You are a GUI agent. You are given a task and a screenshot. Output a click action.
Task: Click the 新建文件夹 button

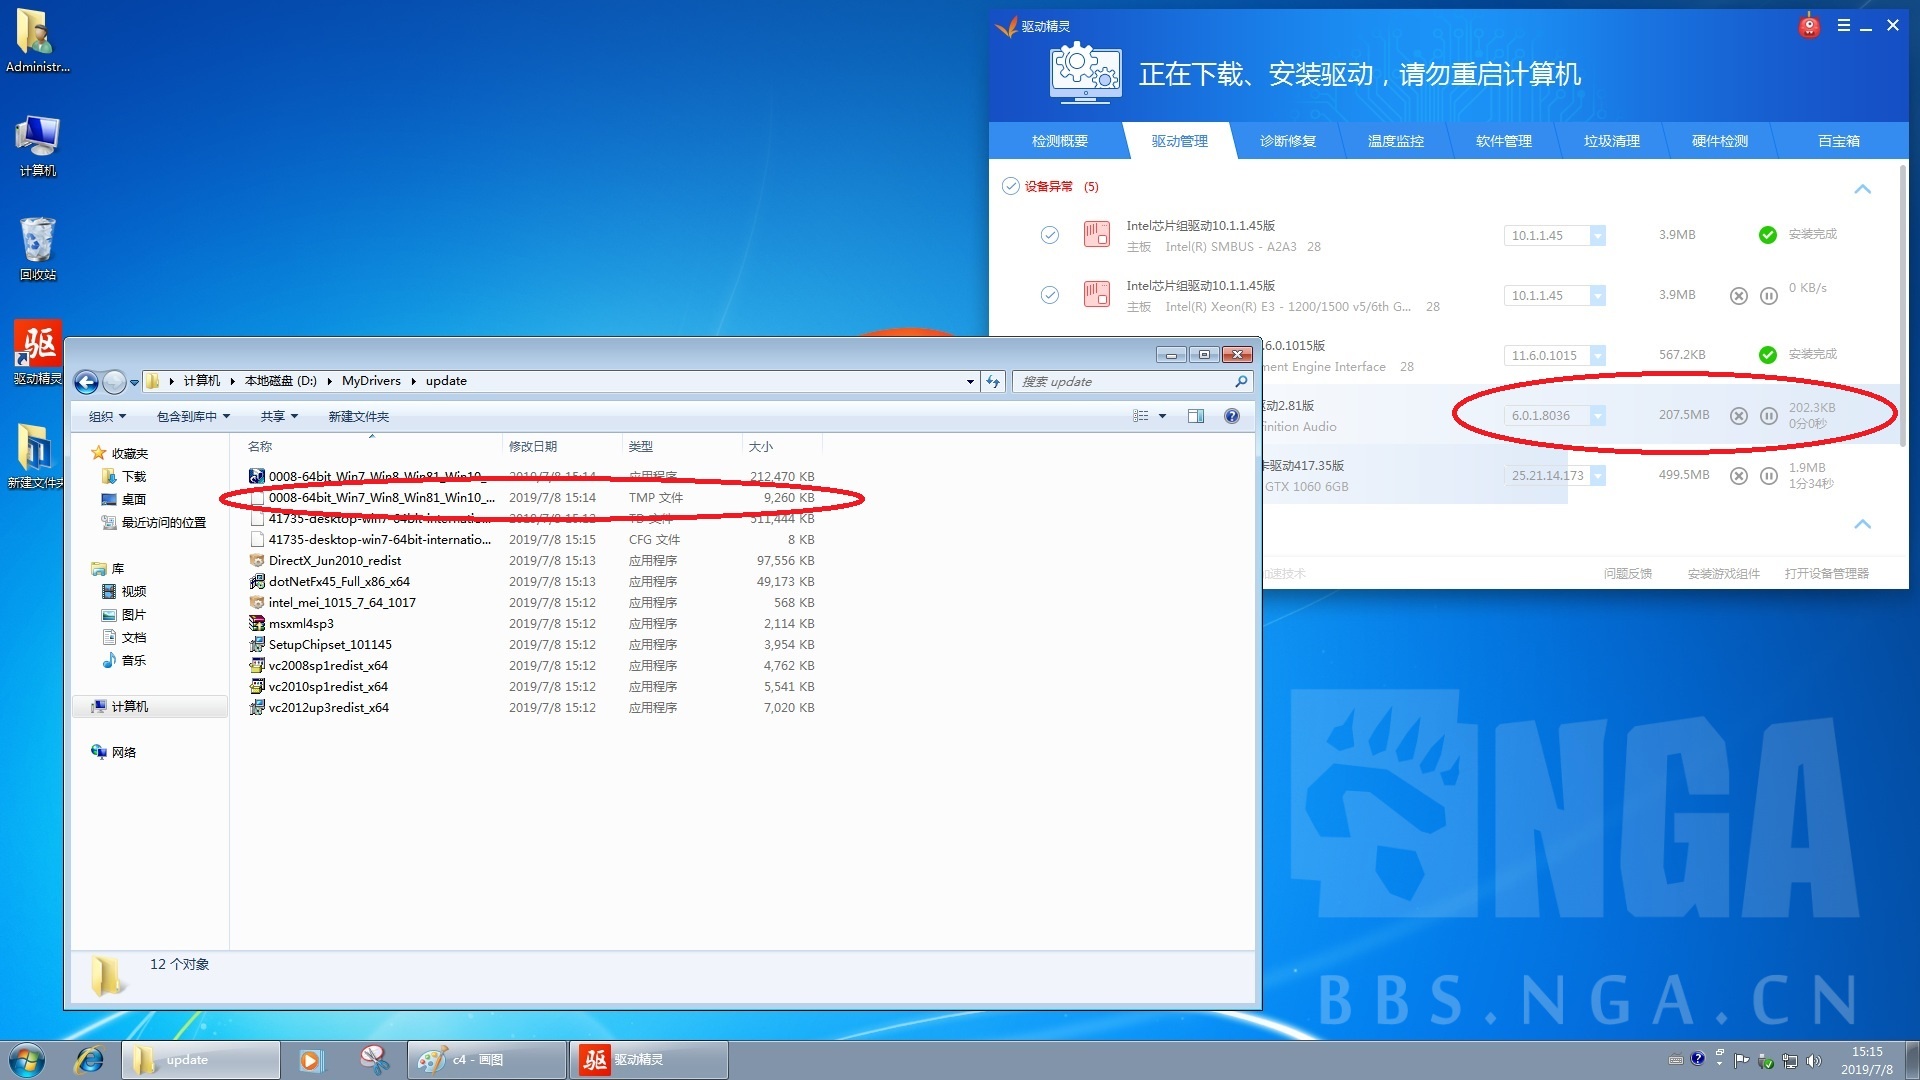coord(358,416)
